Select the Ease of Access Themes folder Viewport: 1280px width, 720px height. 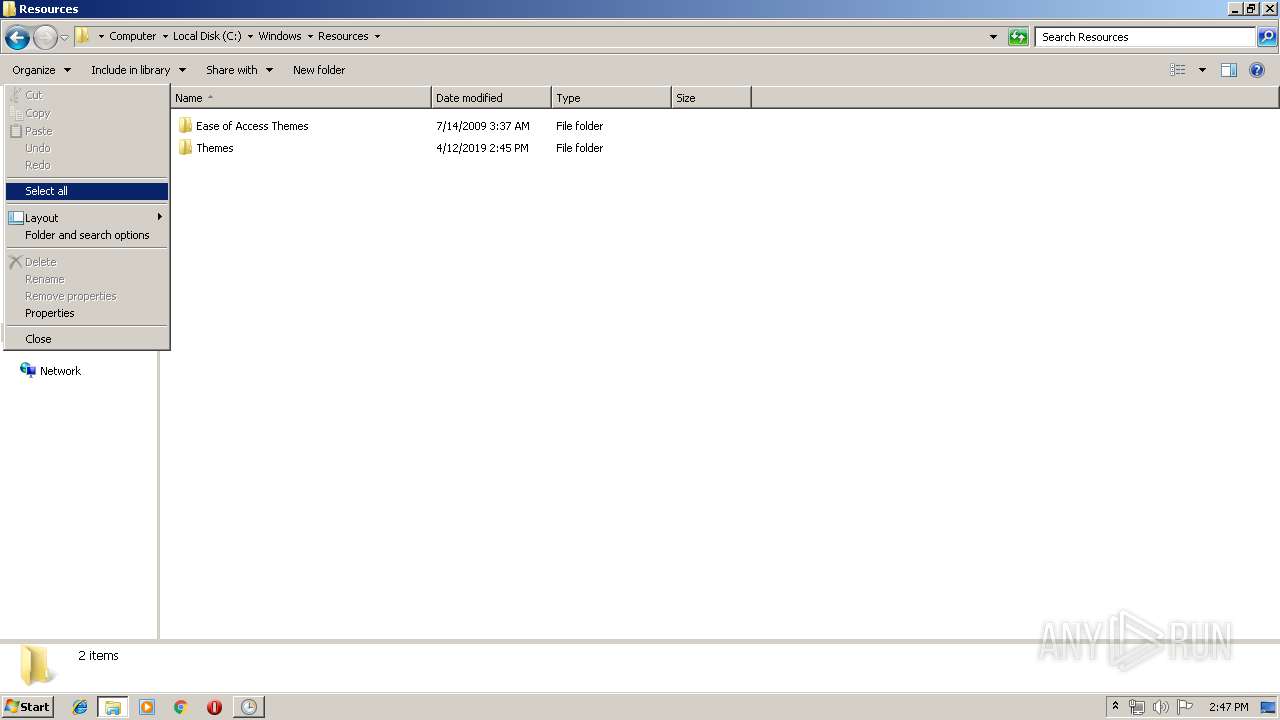click(252, 126)
